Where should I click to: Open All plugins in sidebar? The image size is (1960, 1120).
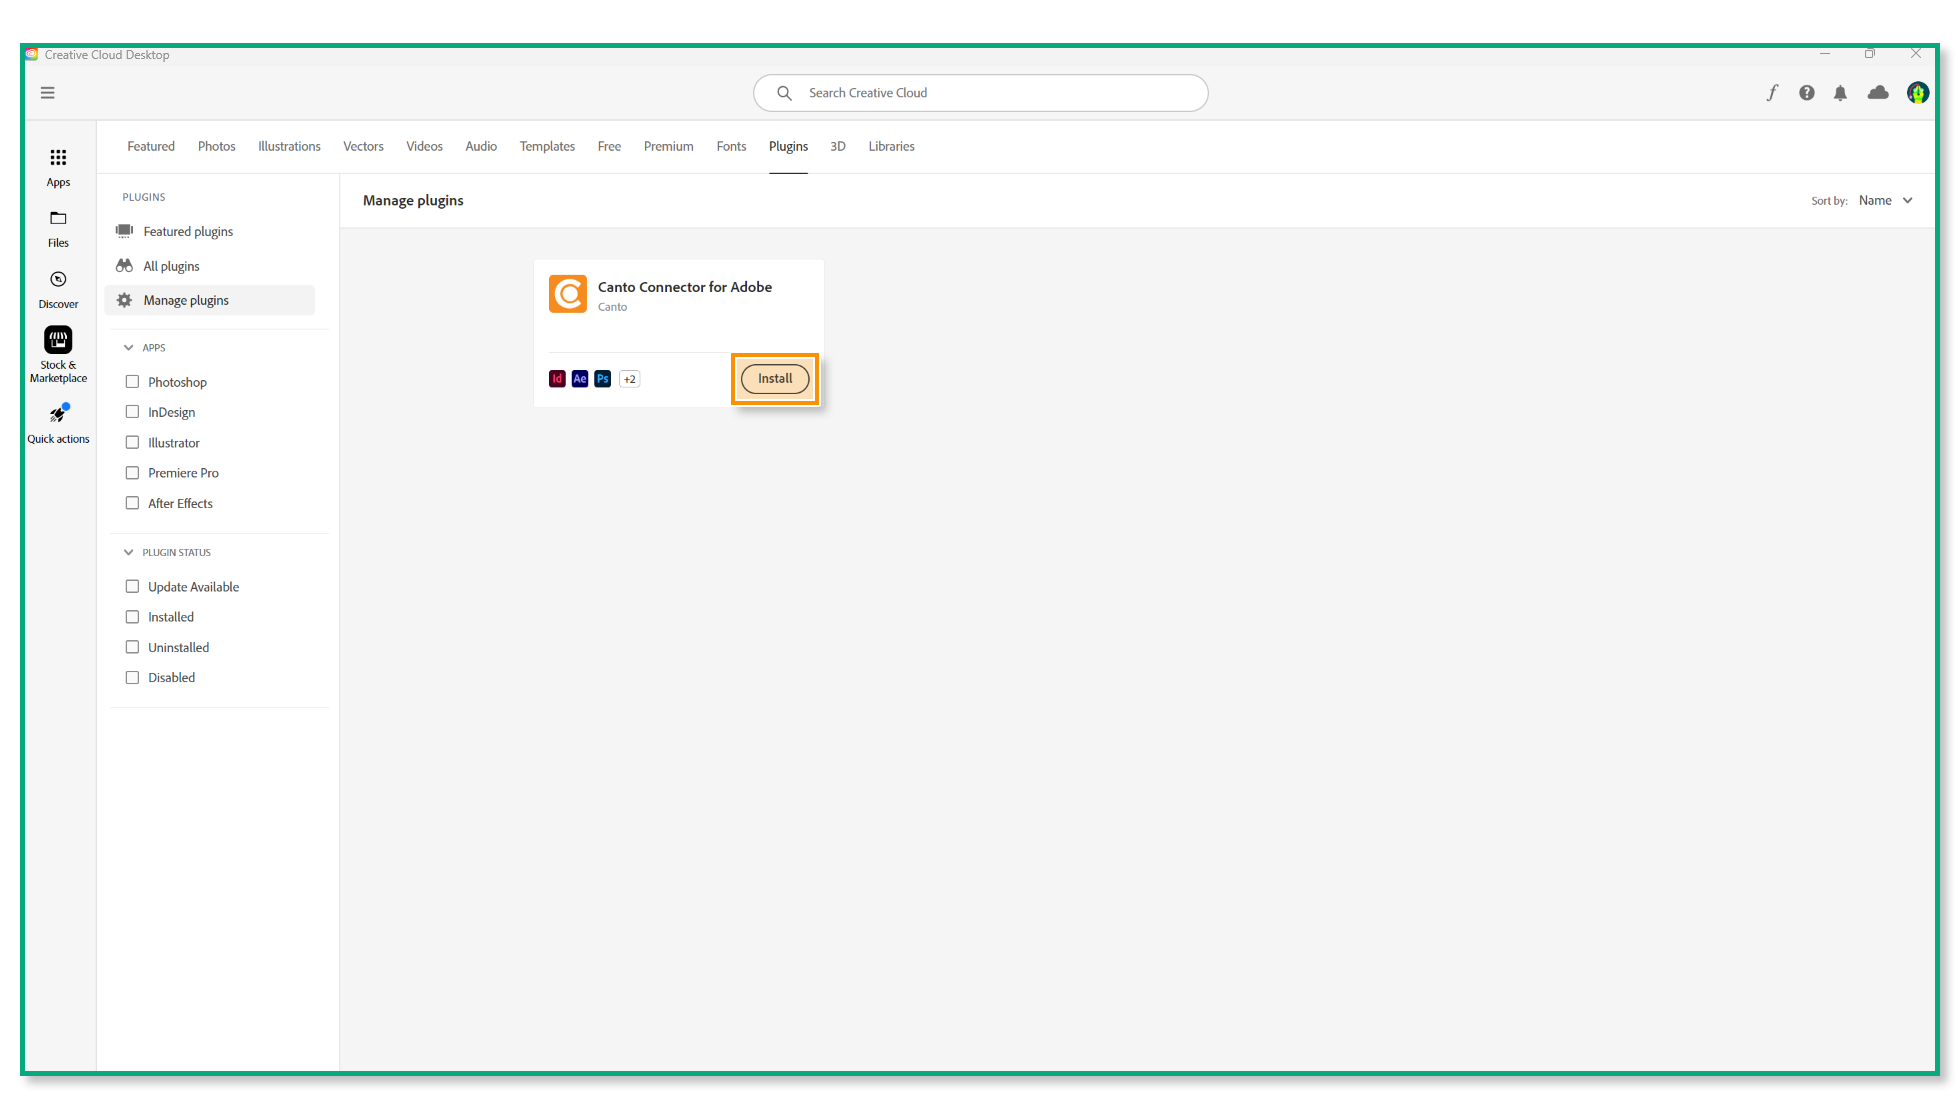click(x=171, y=266)
